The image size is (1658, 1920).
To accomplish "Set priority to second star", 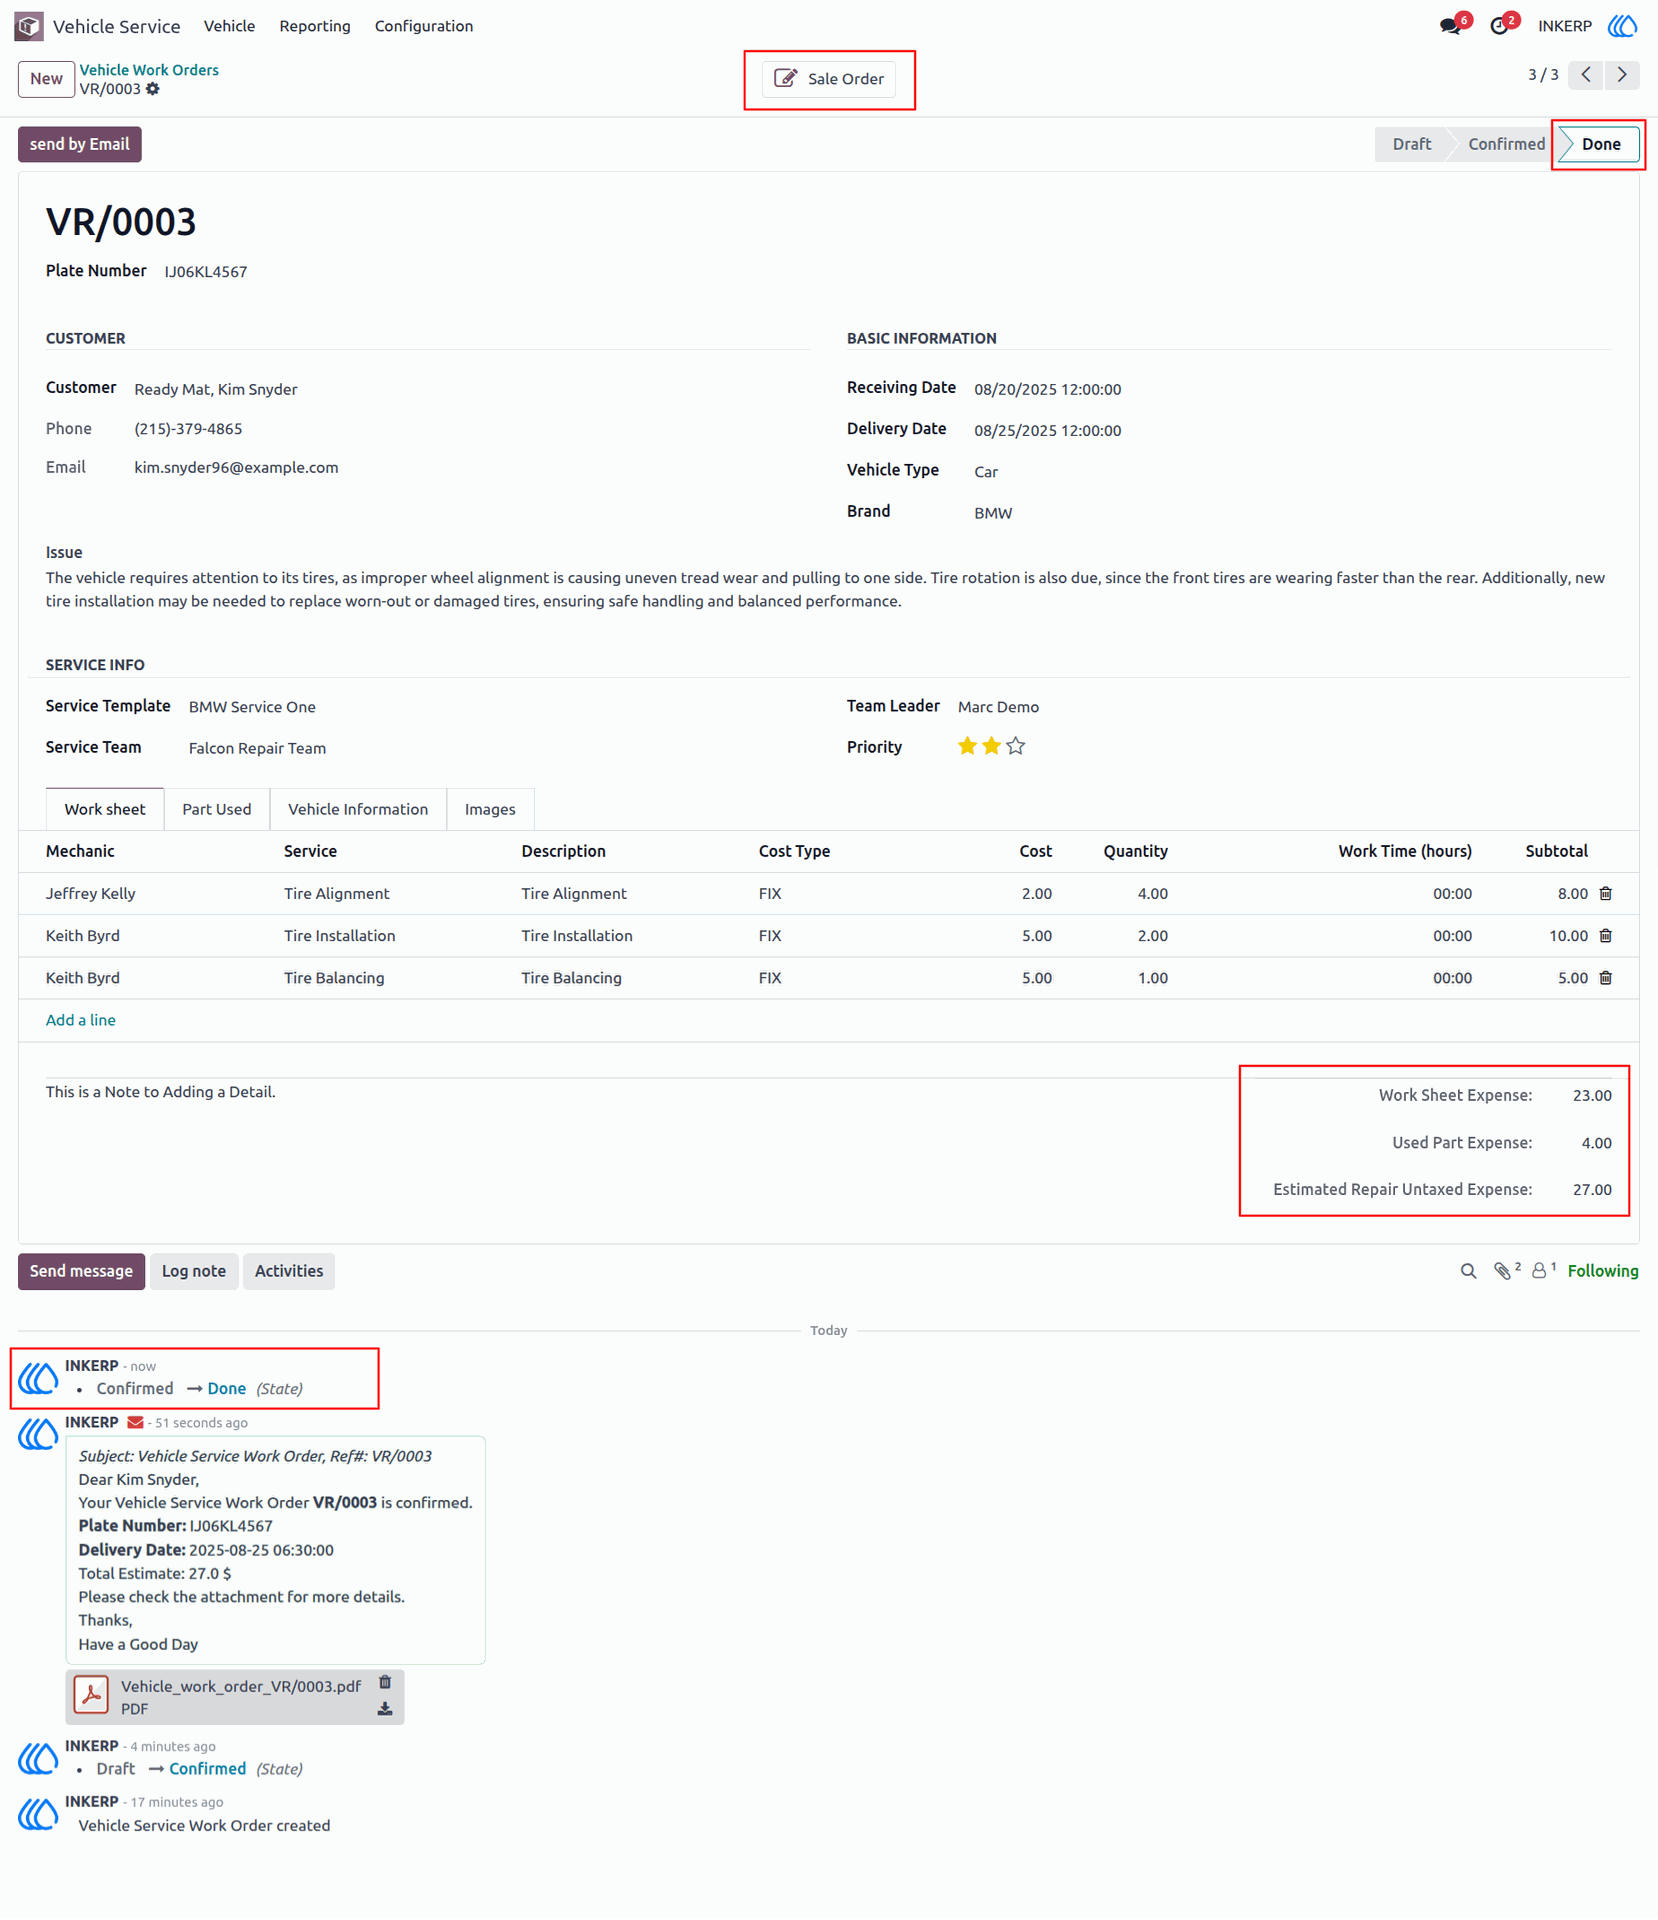I will pyautogui.click(x=991, y=746).
